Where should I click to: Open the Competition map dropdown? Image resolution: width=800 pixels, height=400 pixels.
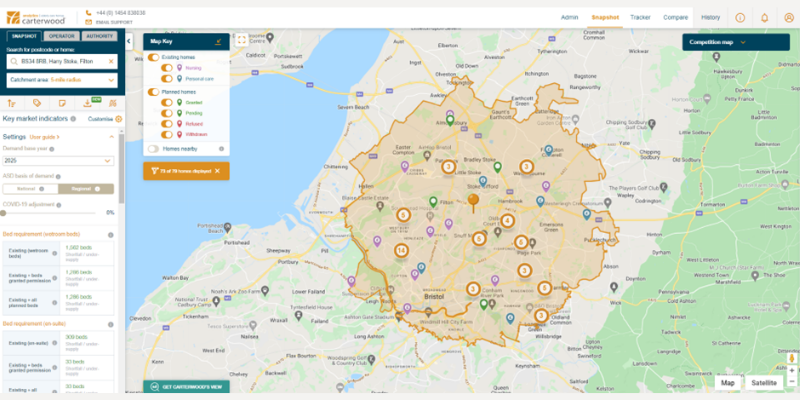click(x=736, y=42)
